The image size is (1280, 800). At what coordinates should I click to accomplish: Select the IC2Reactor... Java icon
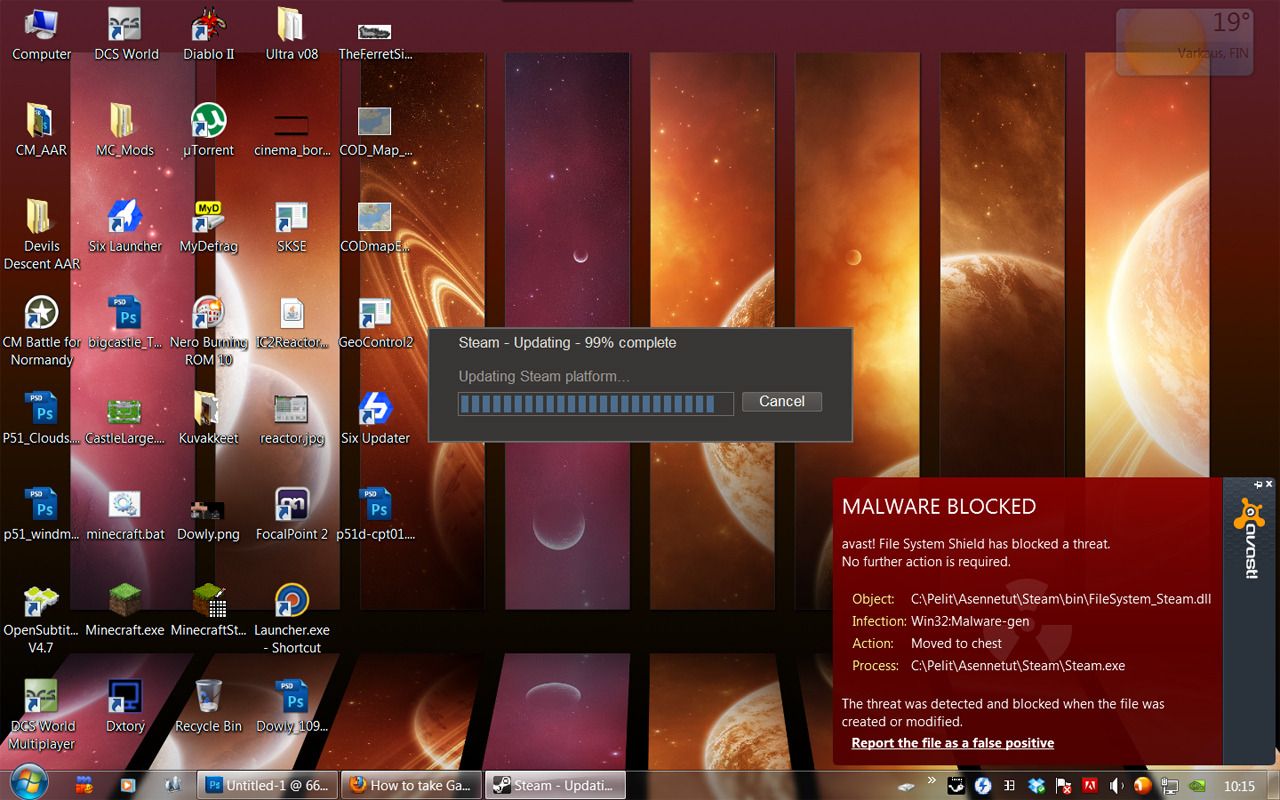coord(291,322)
